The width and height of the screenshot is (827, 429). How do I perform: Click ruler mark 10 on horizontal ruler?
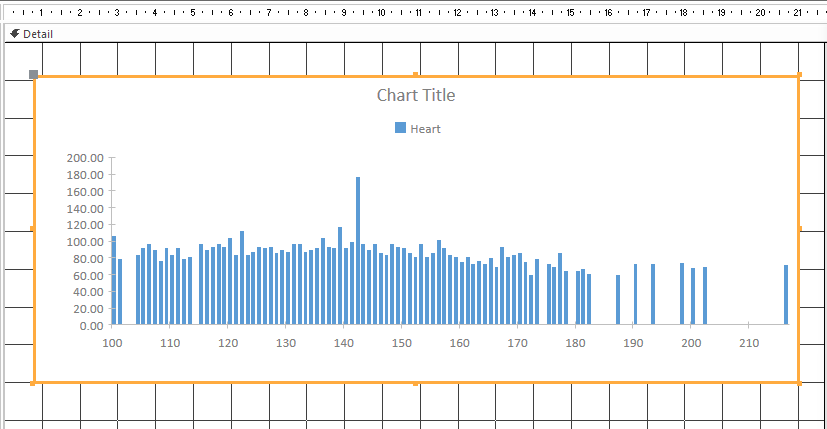point(381,12)
